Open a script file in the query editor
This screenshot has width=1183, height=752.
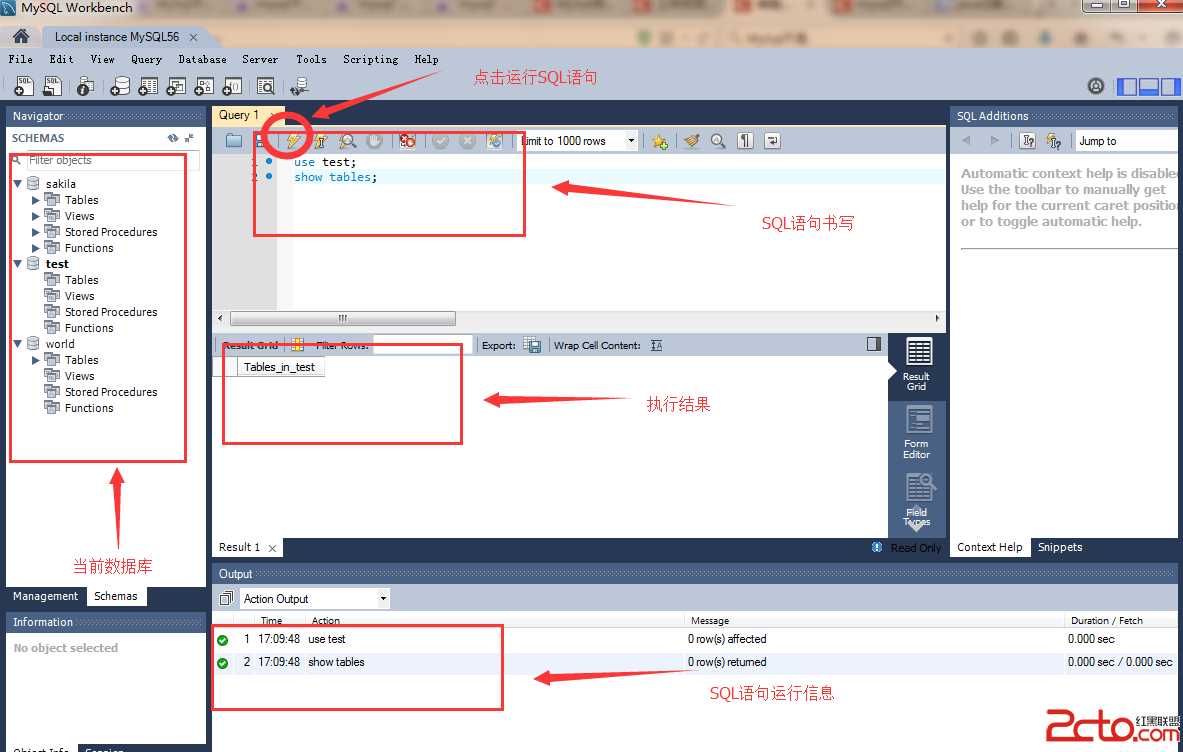tap(234, 140)
